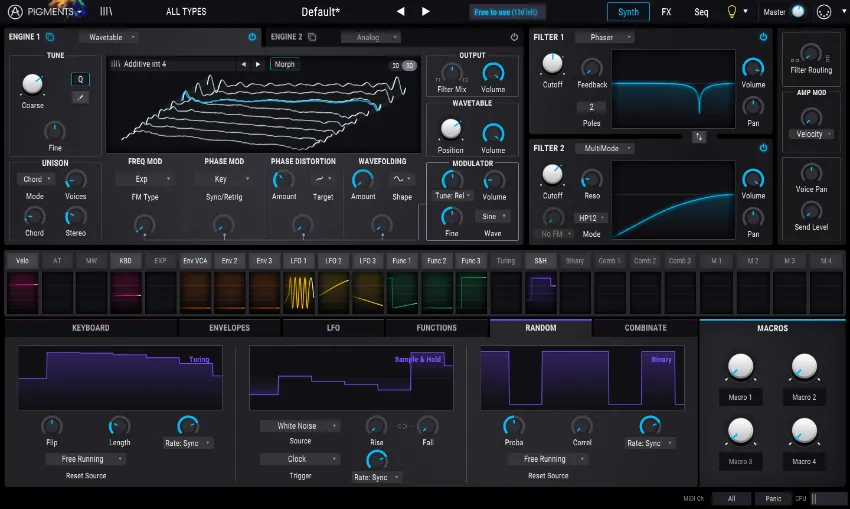Load the previous preset arrow

pos(400,11)
